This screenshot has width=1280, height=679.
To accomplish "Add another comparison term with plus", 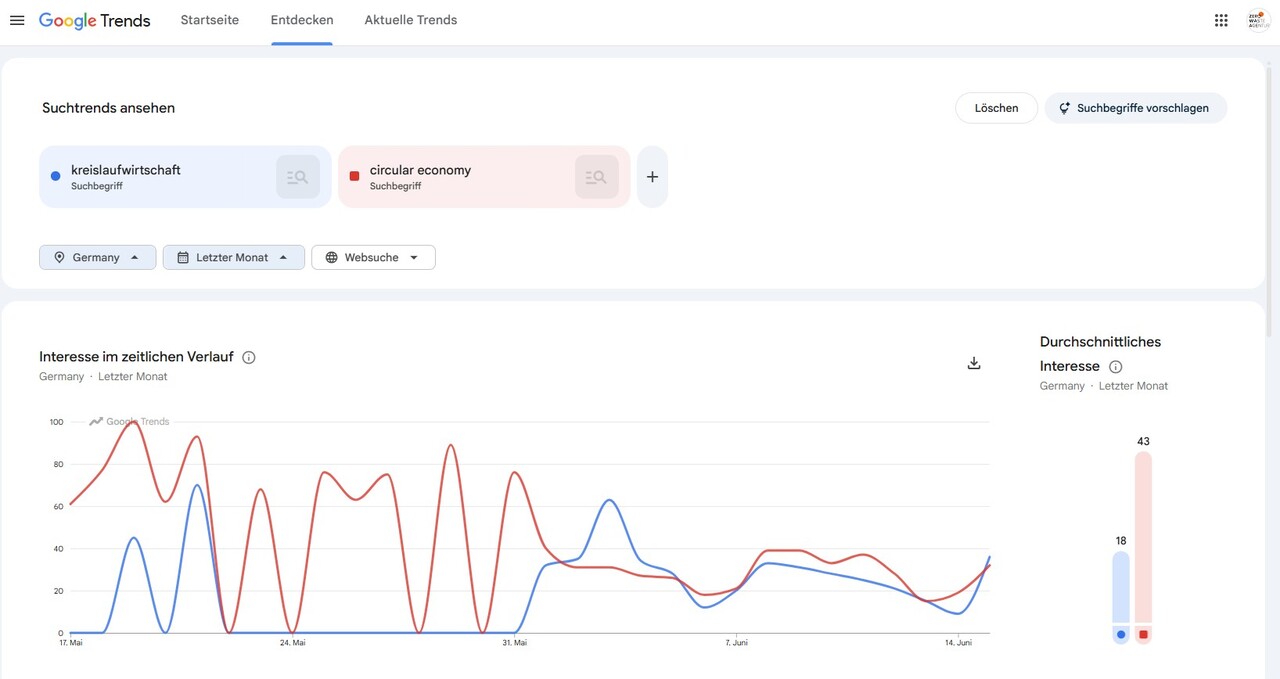I will [x=652, y=177].
